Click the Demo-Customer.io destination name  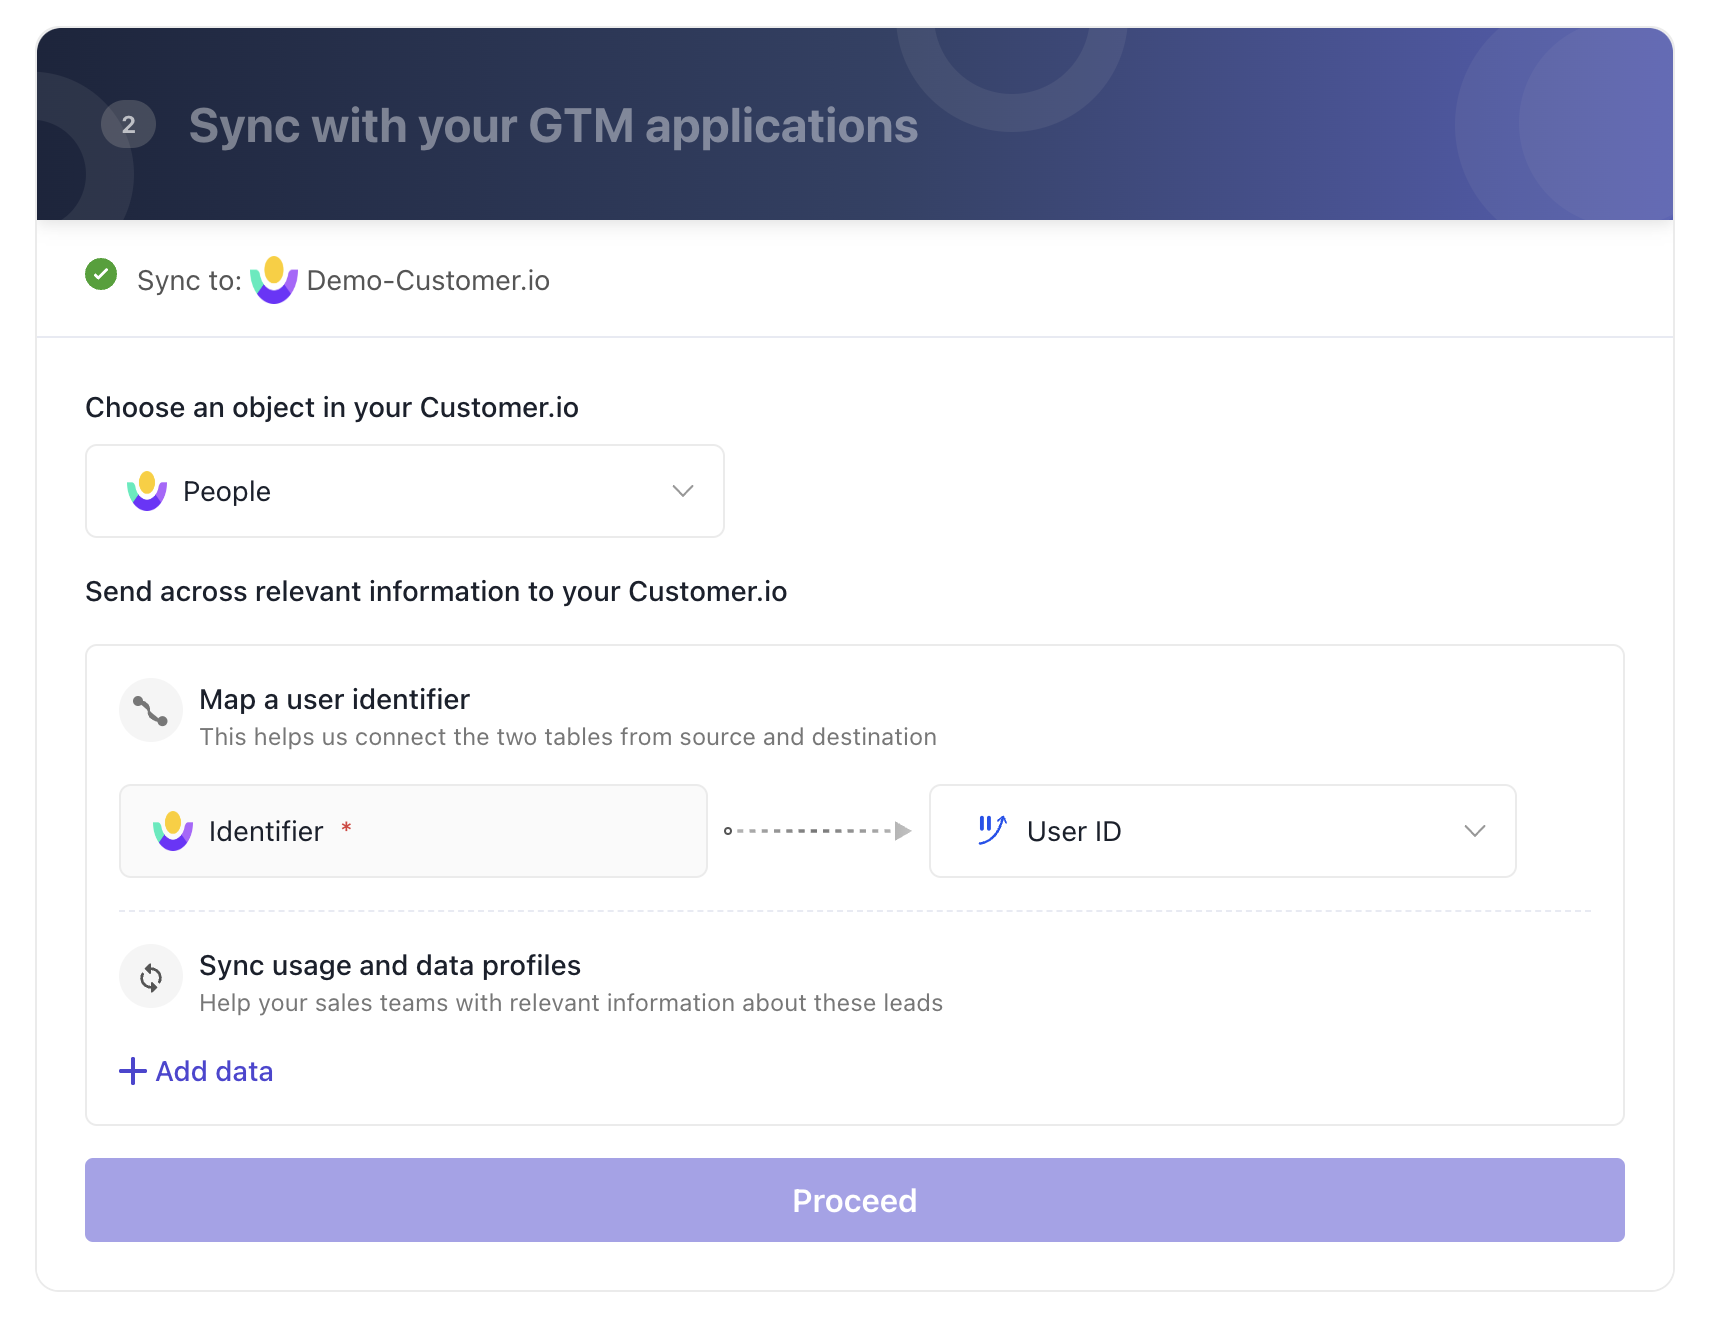pos(428,281)
